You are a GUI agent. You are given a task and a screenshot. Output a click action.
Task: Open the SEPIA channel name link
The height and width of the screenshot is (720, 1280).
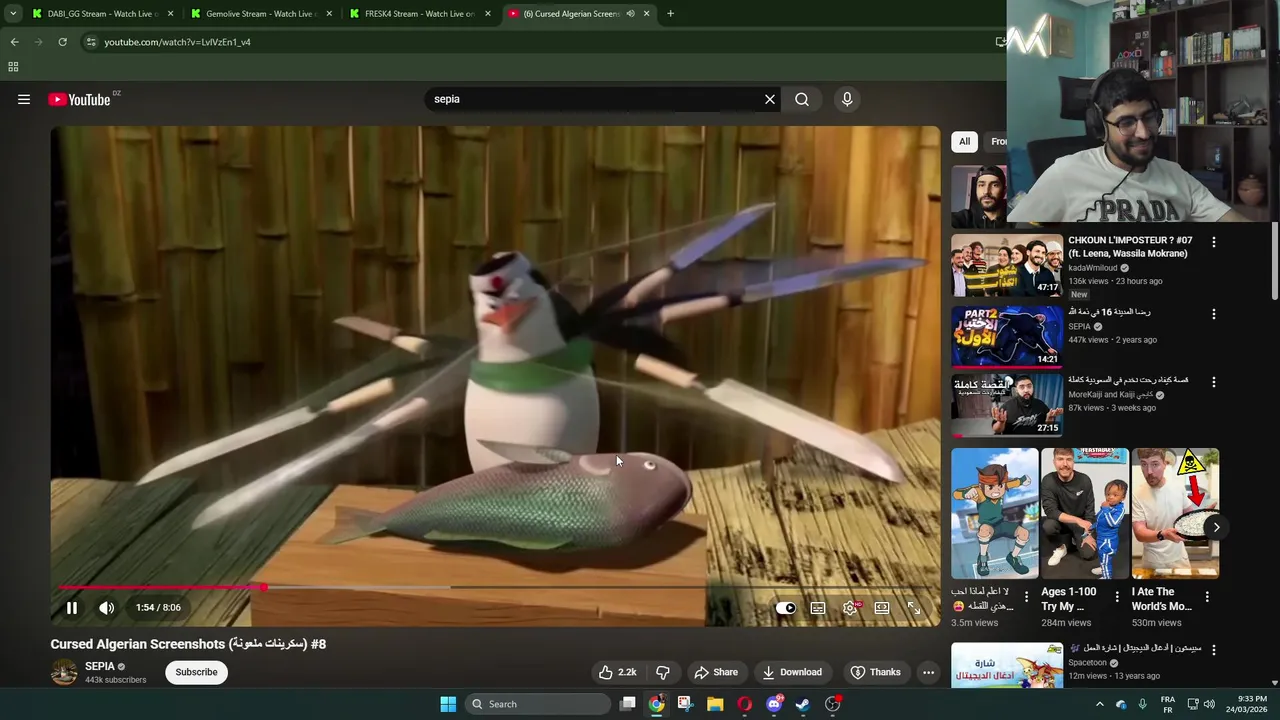(99, 666)
